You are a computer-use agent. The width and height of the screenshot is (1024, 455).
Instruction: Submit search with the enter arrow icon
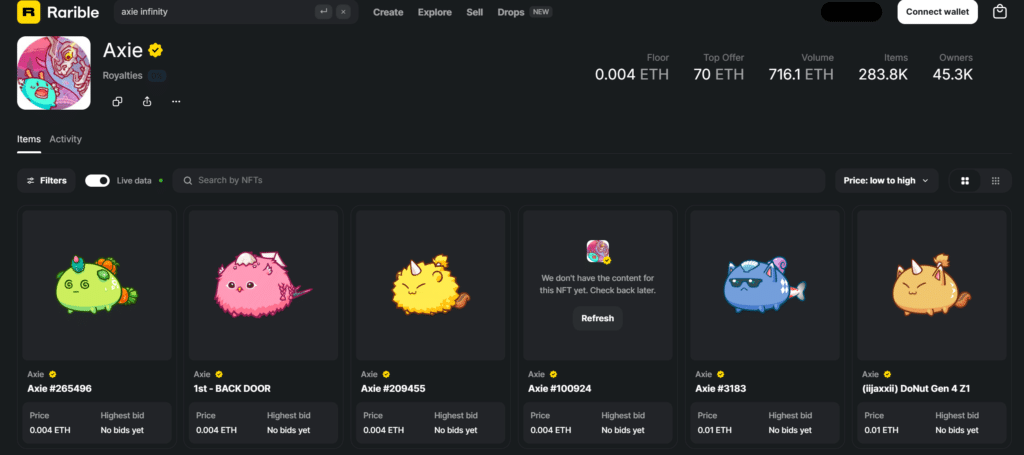(x=323, y=12)
